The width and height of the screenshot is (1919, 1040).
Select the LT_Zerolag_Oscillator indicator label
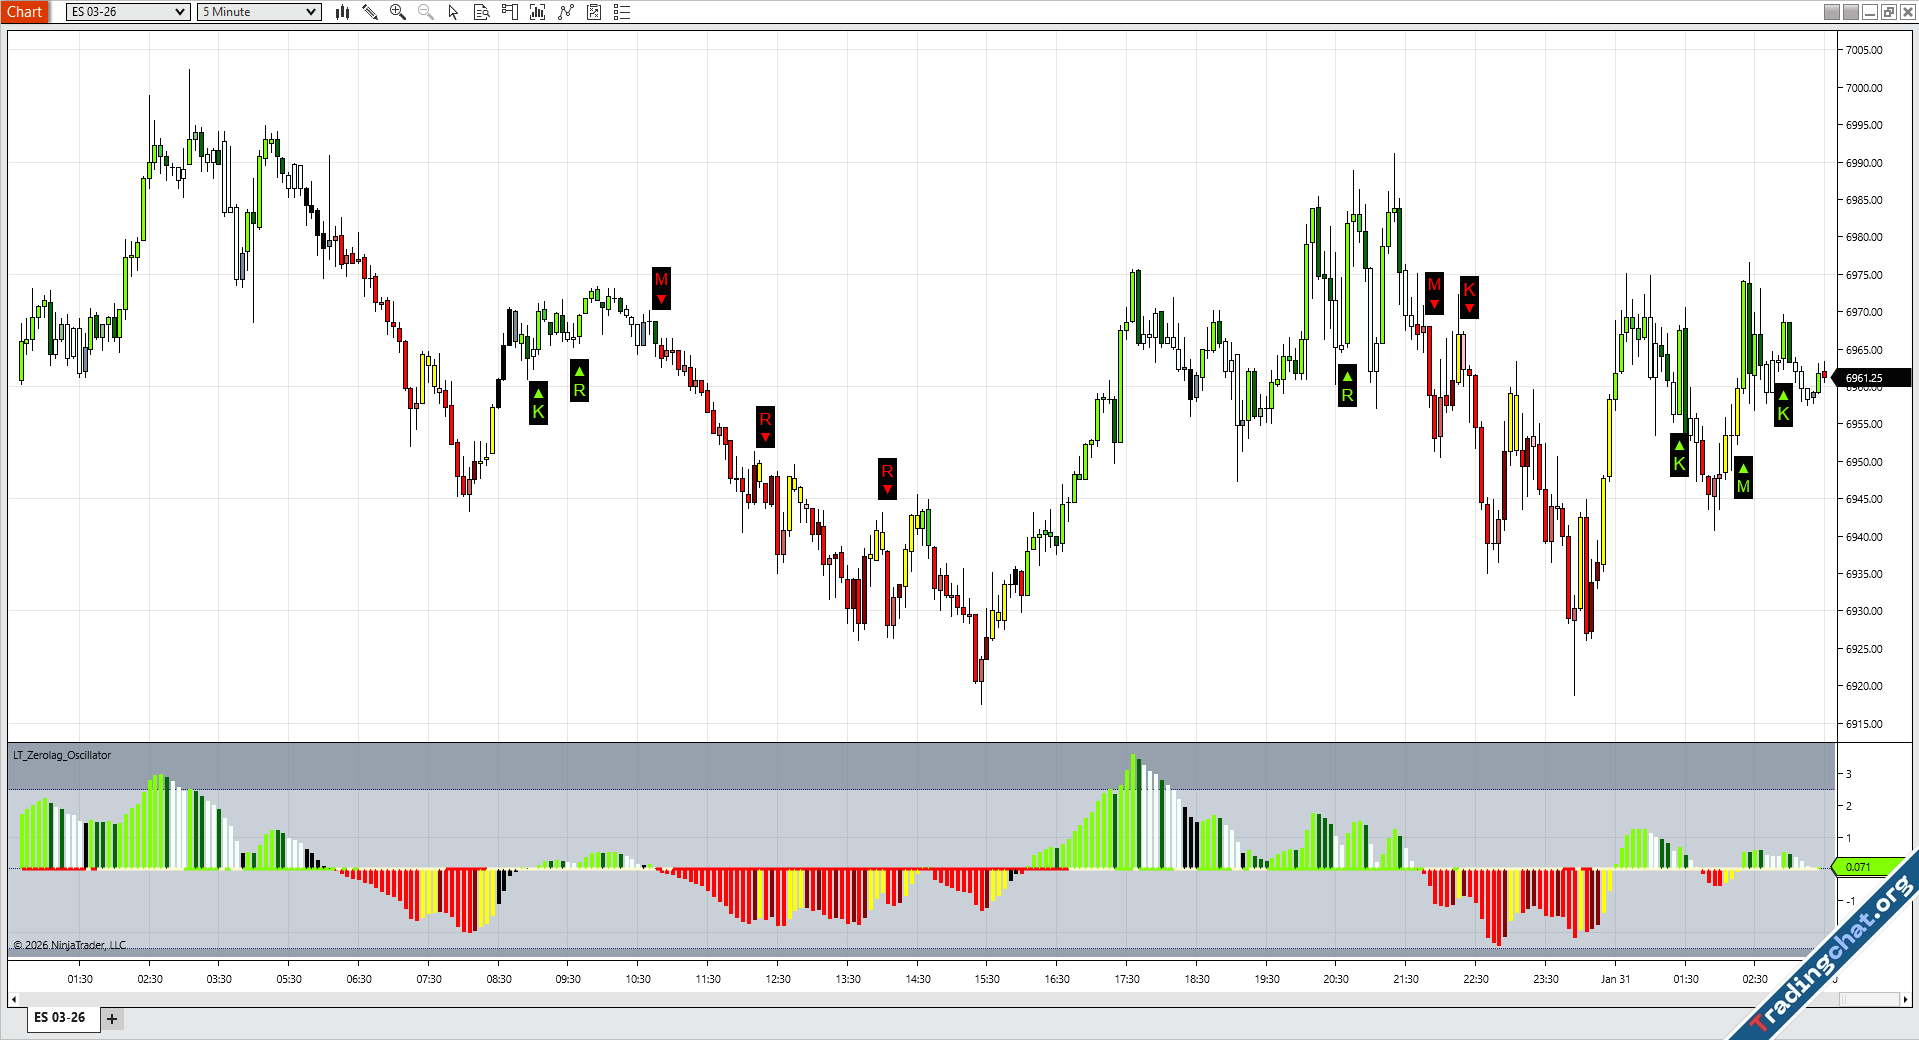[x=62, y=755]
